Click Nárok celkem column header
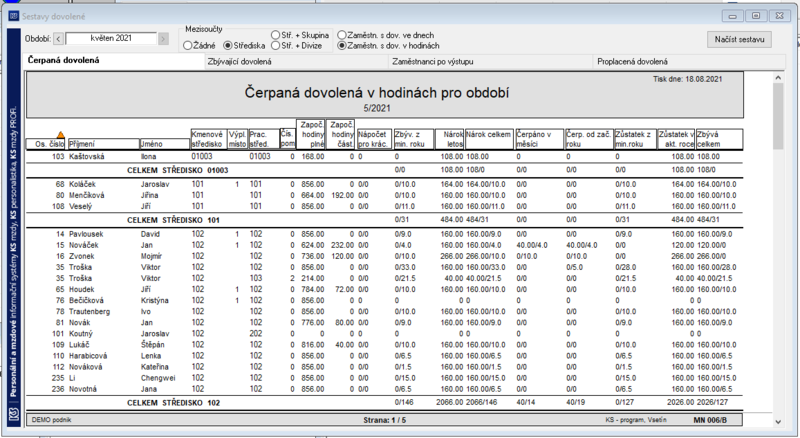This screenshot has height=438, width=800. tap(489, 139)
